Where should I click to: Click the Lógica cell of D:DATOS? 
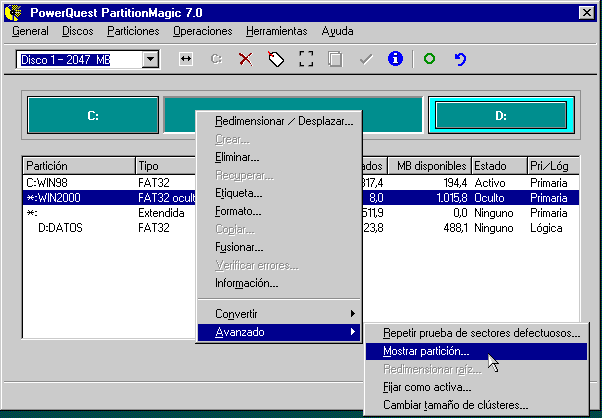[x=546, y=228]
